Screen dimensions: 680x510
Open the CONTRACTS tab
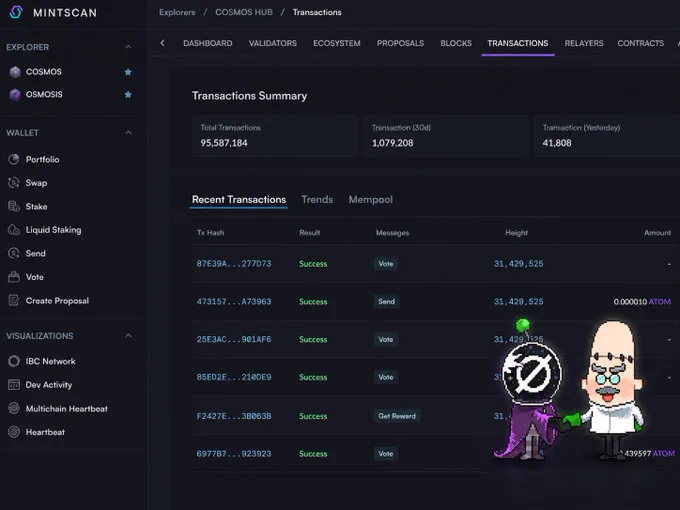coord(641,43)
